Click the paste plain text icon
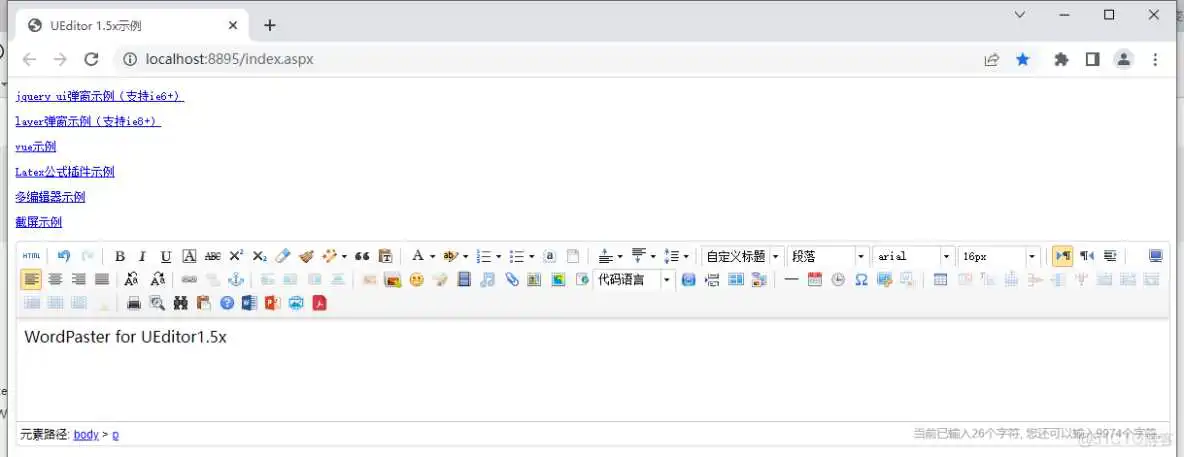Screen dimensions: 1184x457 (x=385, y=256)
